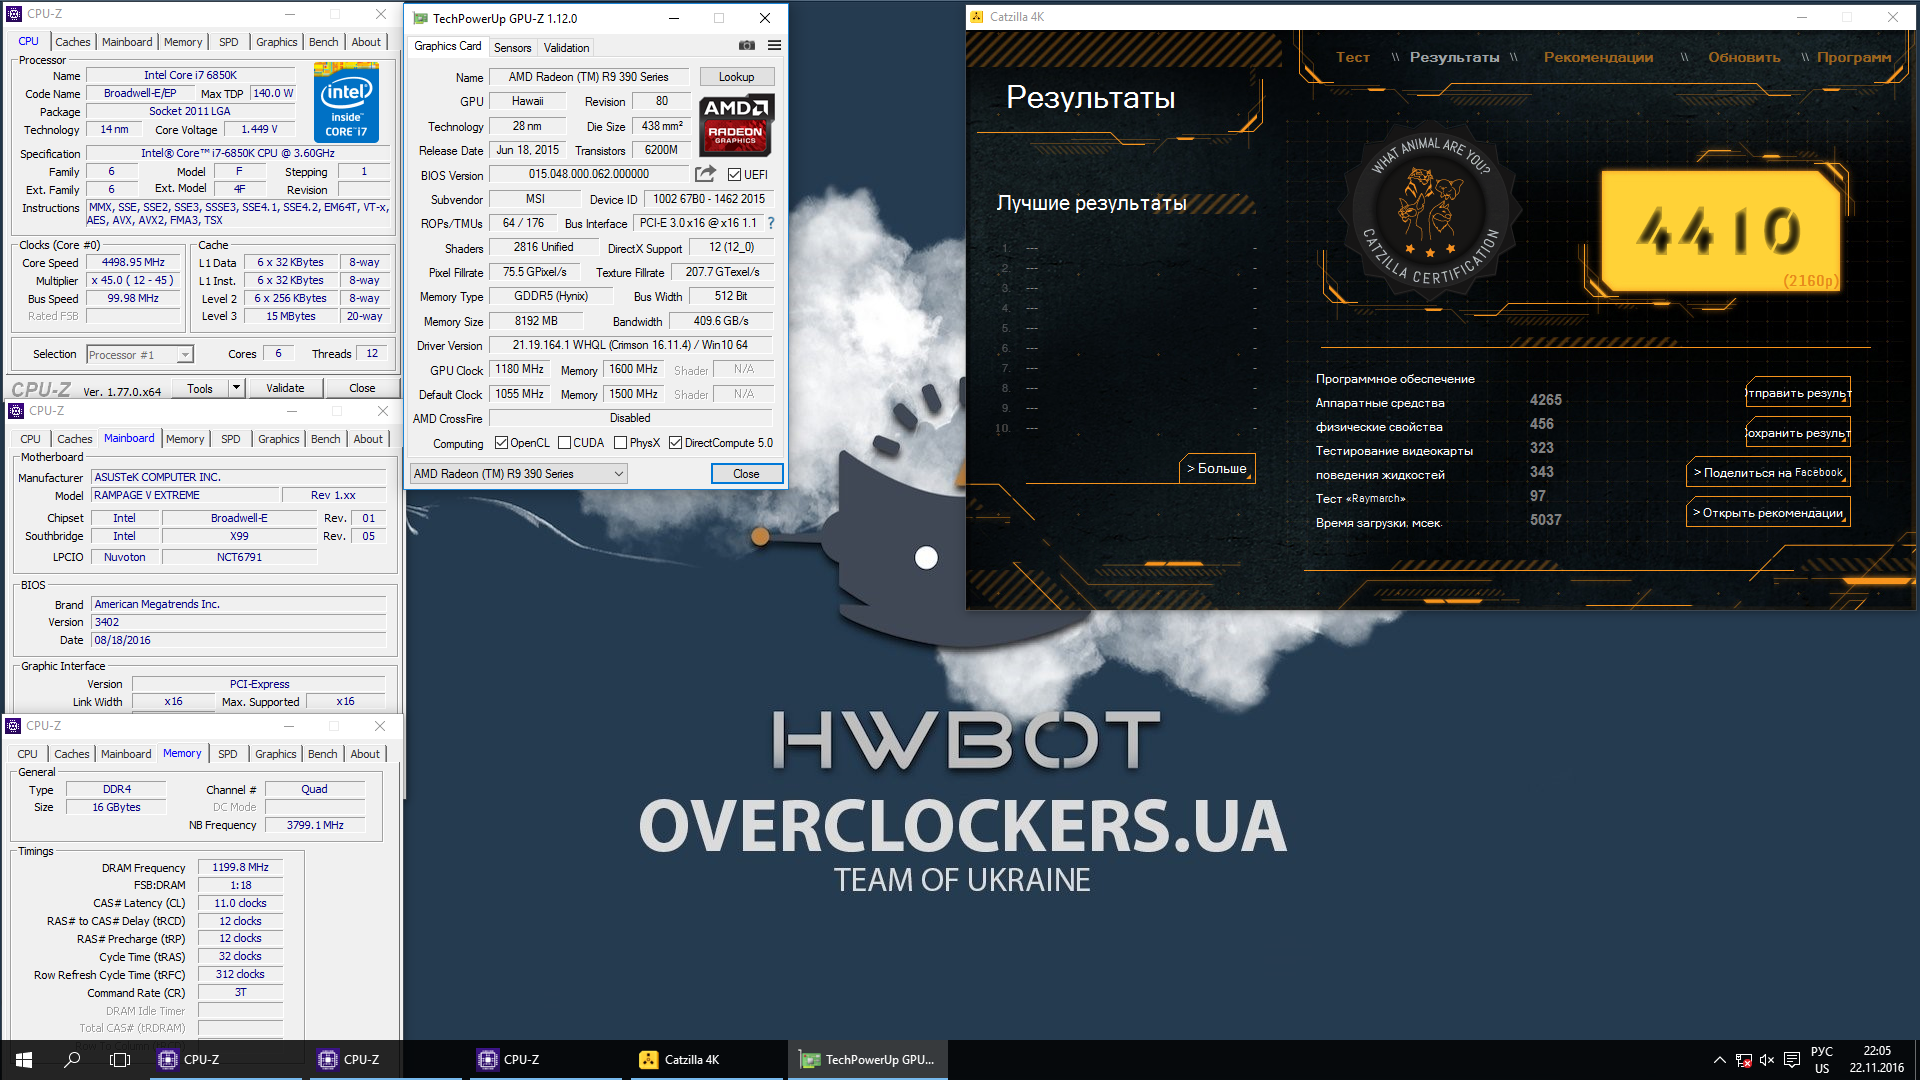Viewport: 1920px width, 1080px height.
Task: Click Открыть рекомендации button
Action: click(1768, 512)
